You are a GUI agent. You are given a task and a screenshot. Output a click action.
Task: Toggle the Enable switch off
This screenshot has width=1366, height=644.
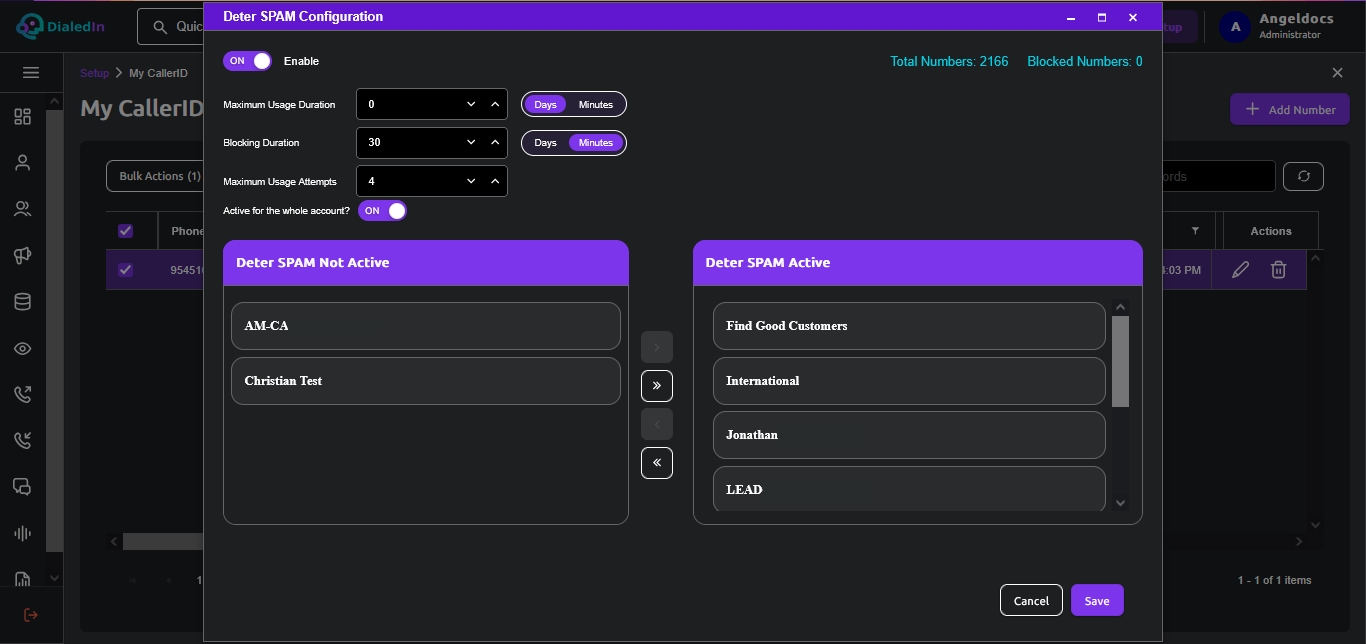[247, 61]
